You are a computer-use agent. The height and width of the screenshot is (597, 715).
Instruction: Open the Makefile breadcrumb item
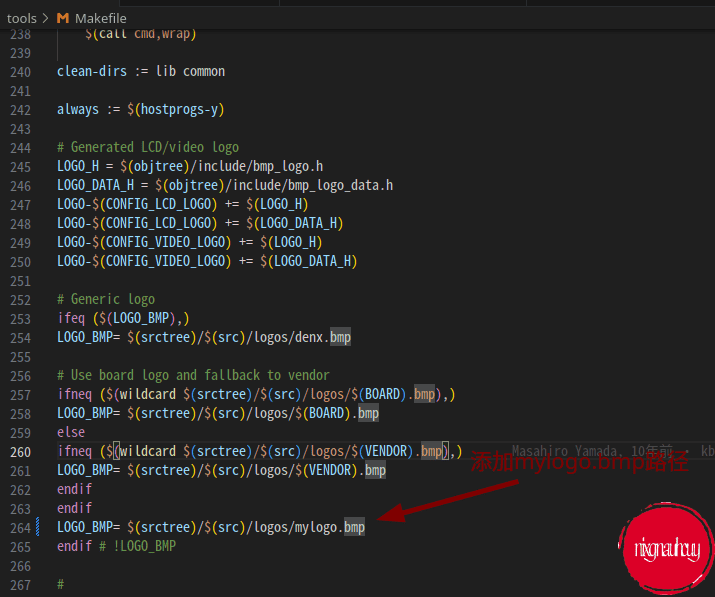point(100,18)
